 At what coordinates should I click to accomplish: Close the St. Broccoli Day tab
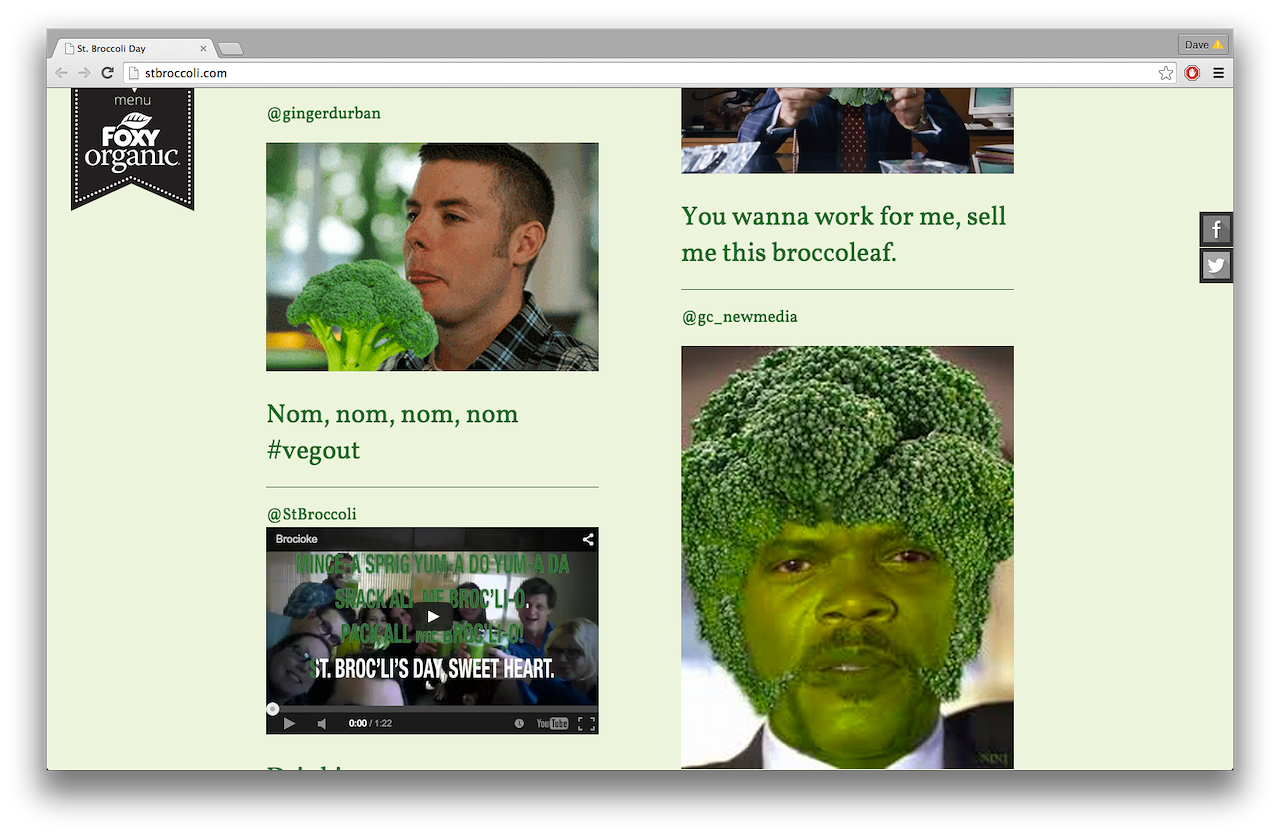click(203, 48)
